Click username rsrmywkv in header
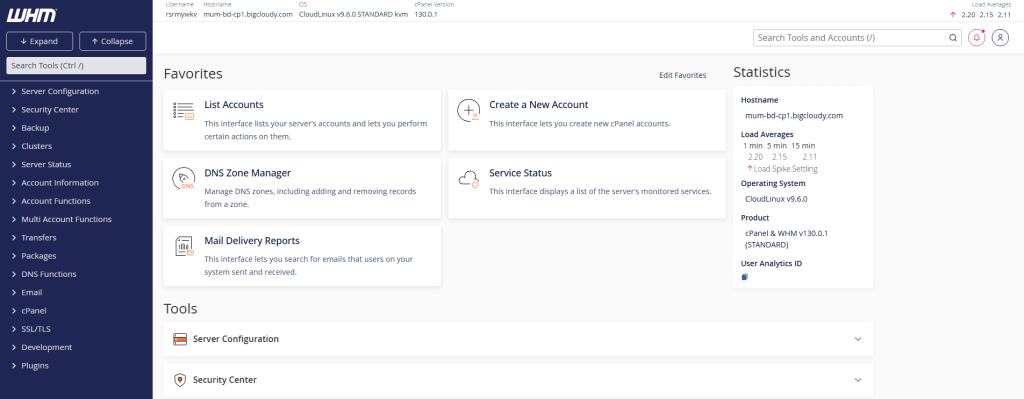 click(x=182, y=14)
